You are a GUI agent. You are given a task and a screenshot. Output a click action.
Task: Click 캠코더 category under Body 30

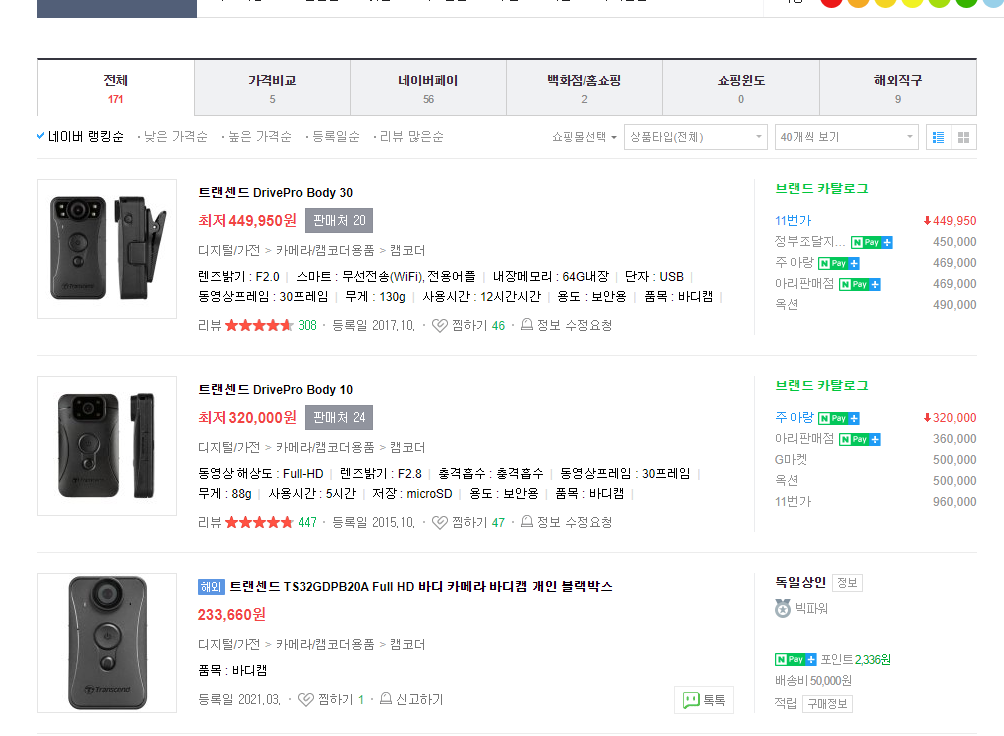pos(407,250)
